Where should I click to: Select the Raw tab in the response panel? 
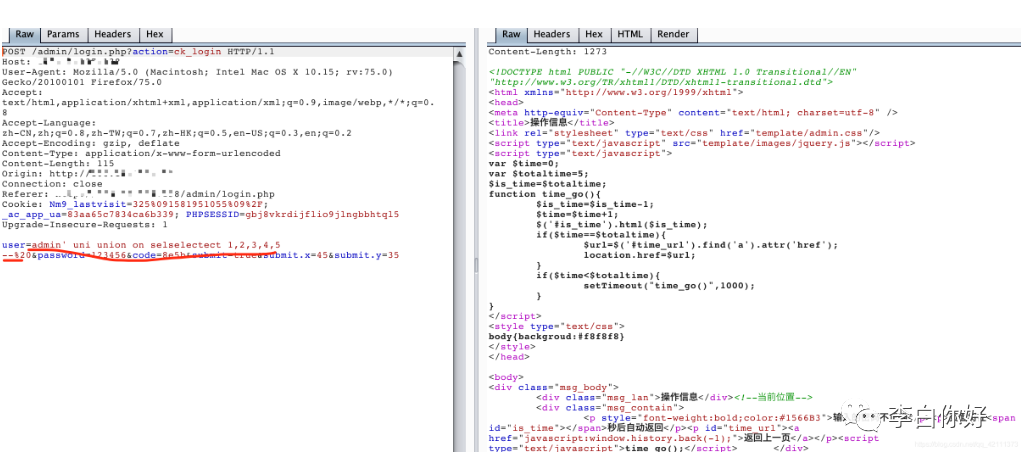tap(511, 34)
